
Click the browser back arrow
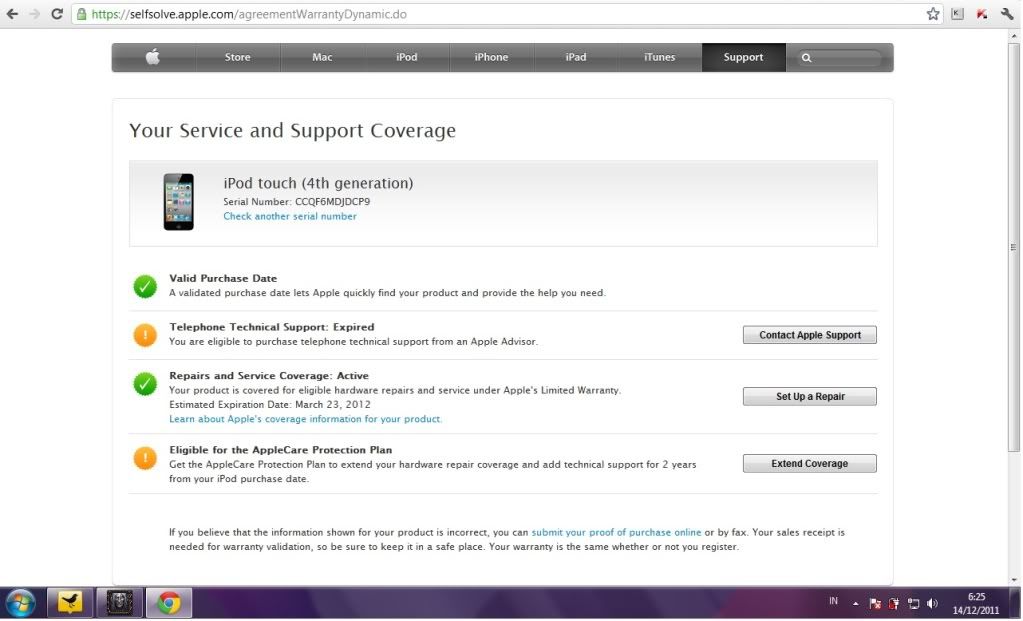[x=12, y=14]
